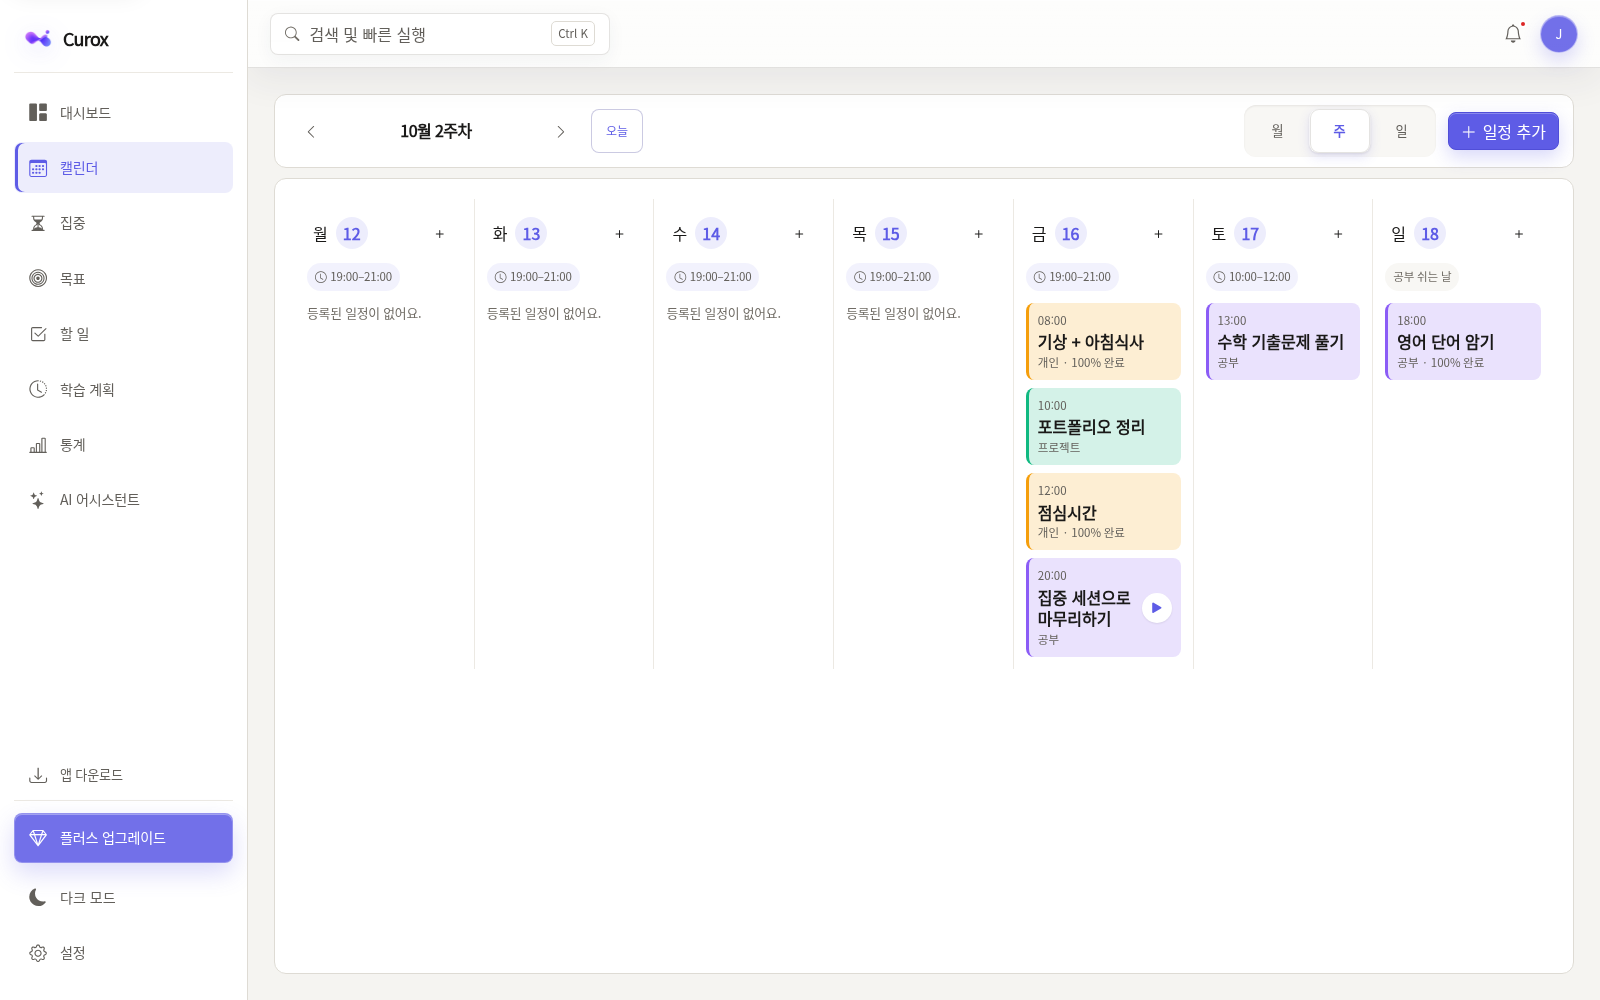Go to next week arrow
This screenshot has width=1600, height=1000.
click(x=561, y=131)
